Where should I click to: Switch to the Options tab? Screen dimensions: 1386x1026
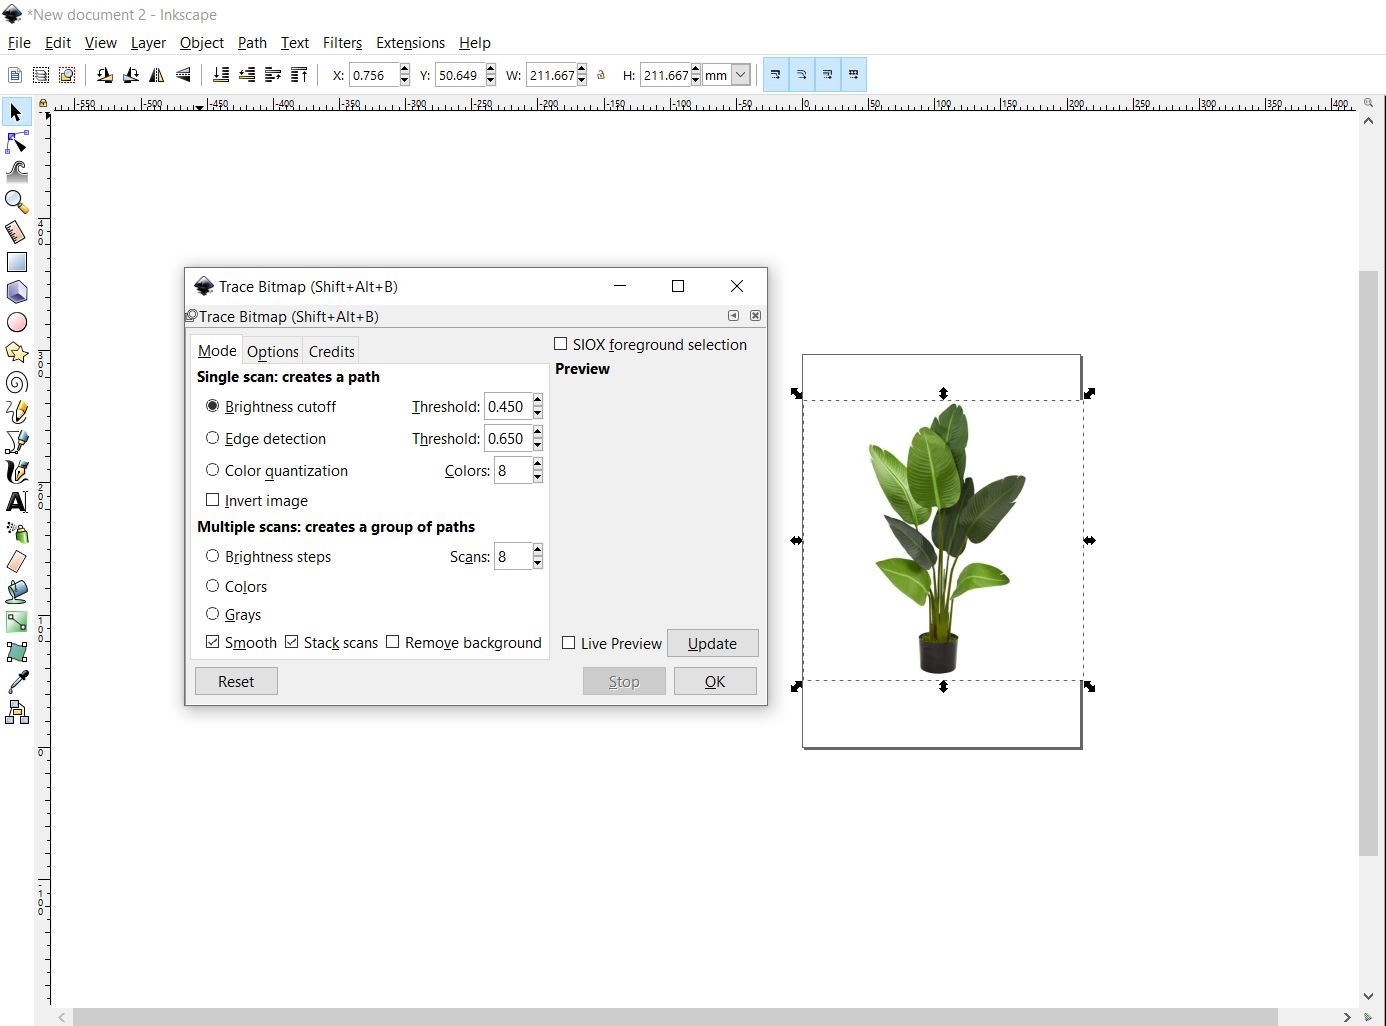coord(273,351)
